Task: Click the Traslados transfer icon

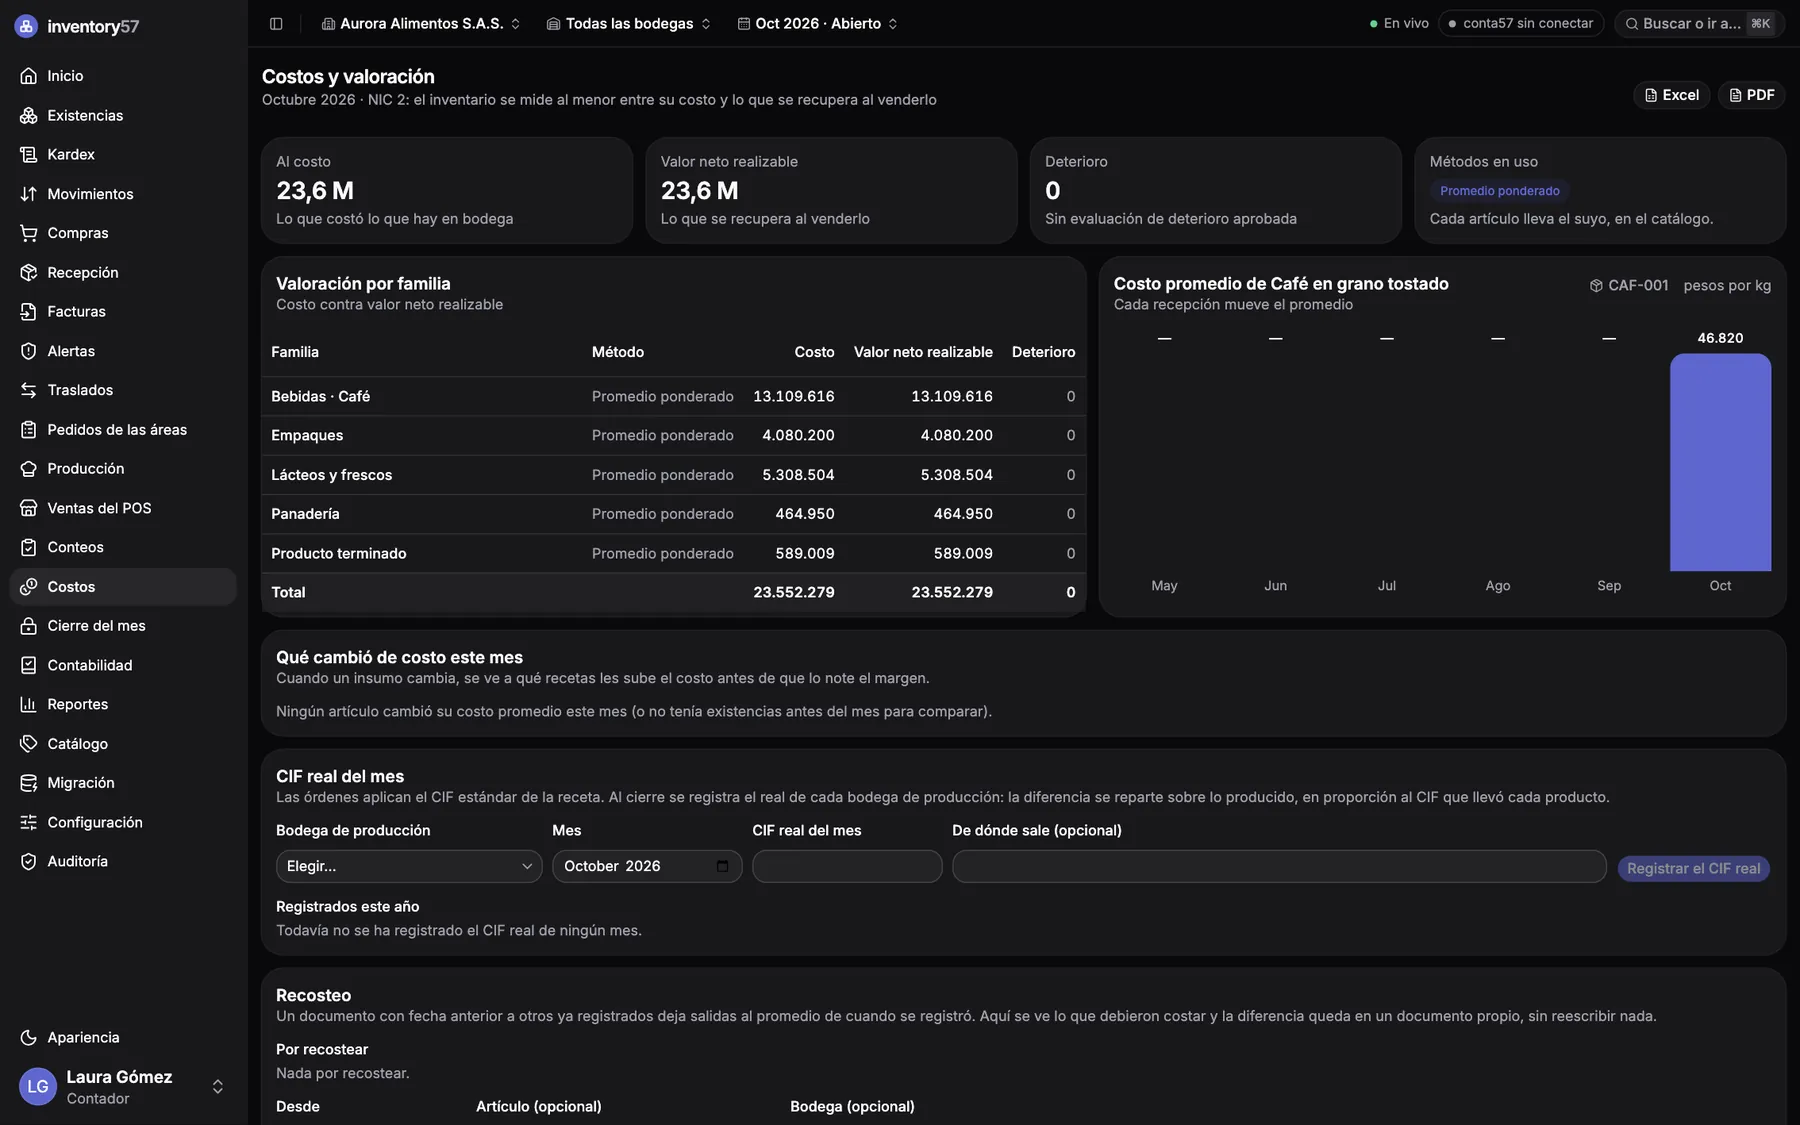Action: point(28,390)
